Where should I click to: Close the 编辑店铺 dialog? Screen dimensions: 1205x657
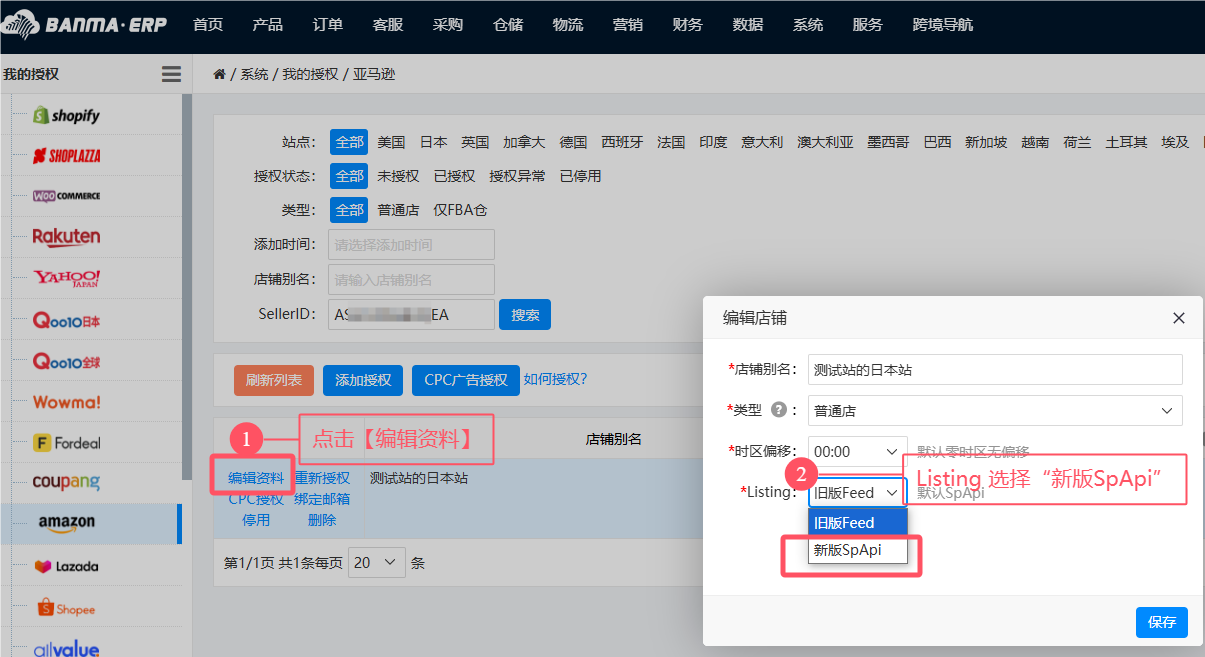tap(1179, 318)
